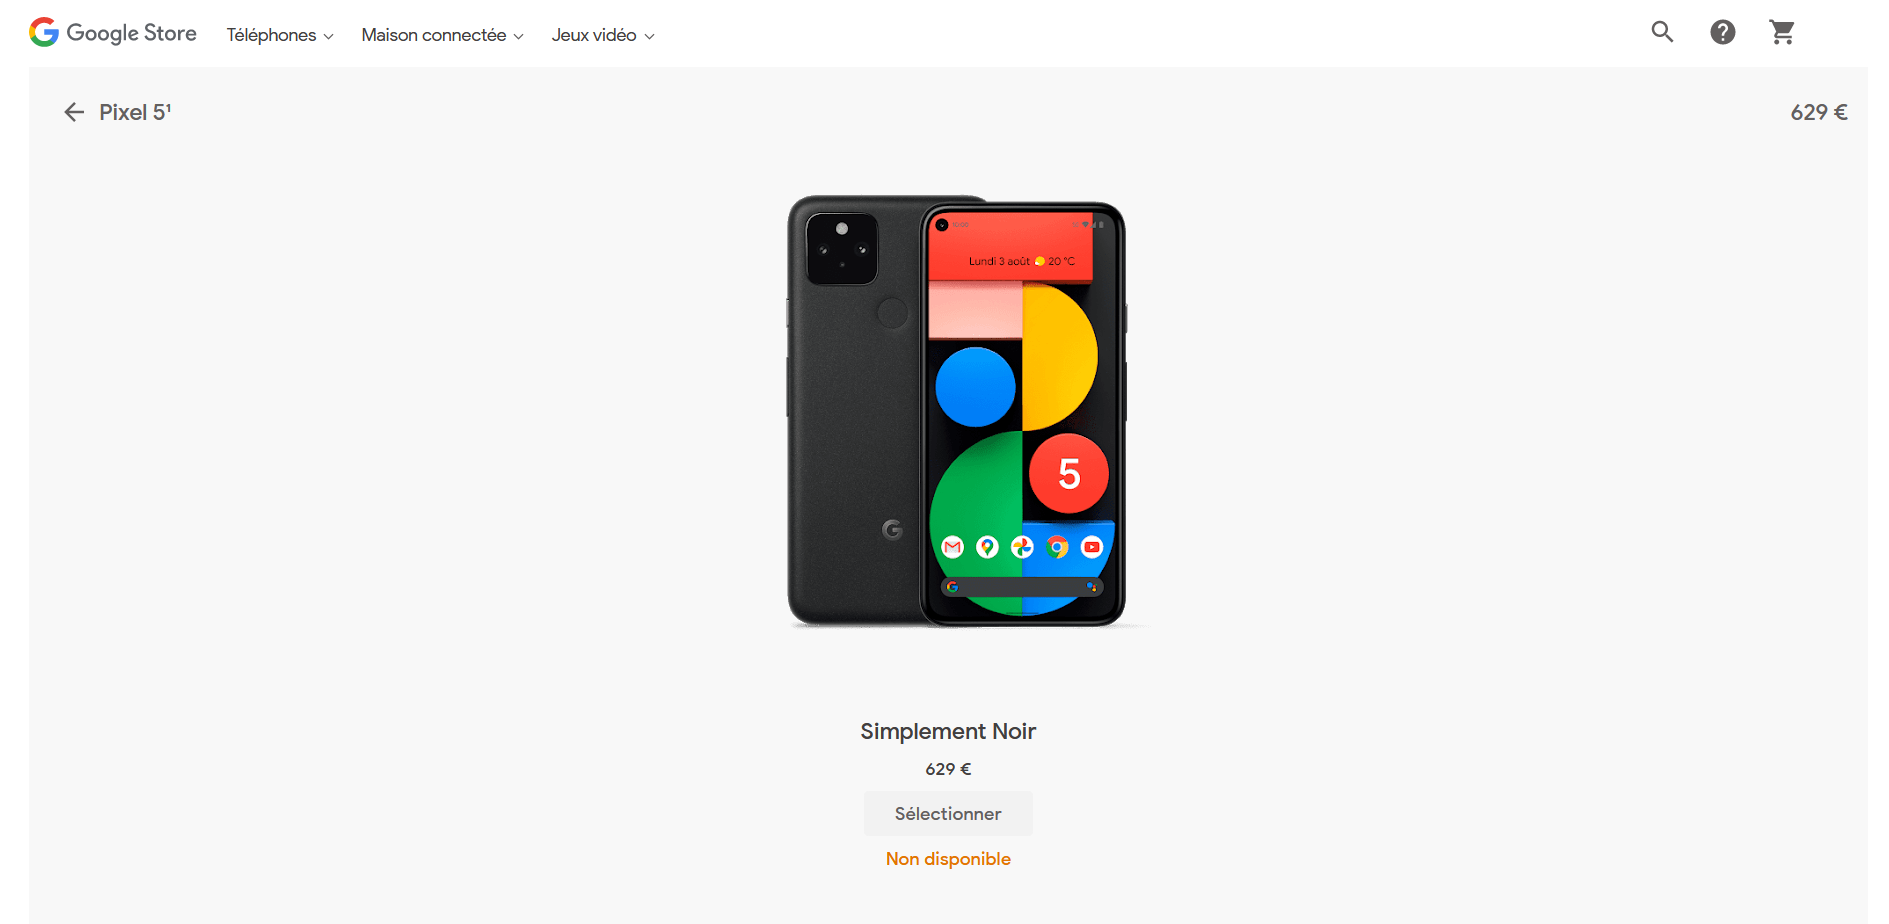The height and width of the screenshot is (924, 1889).
Task: Click the chevron next to Téléphones
Action: (x=328, y=36)
